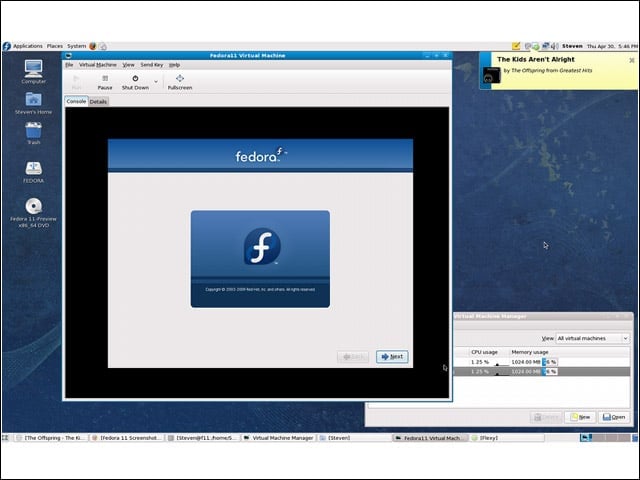The image size is (640, 480).
Task: Click the Virtual Machine Manager title bar
Action: pyautogui.click(x=543, y=316)
